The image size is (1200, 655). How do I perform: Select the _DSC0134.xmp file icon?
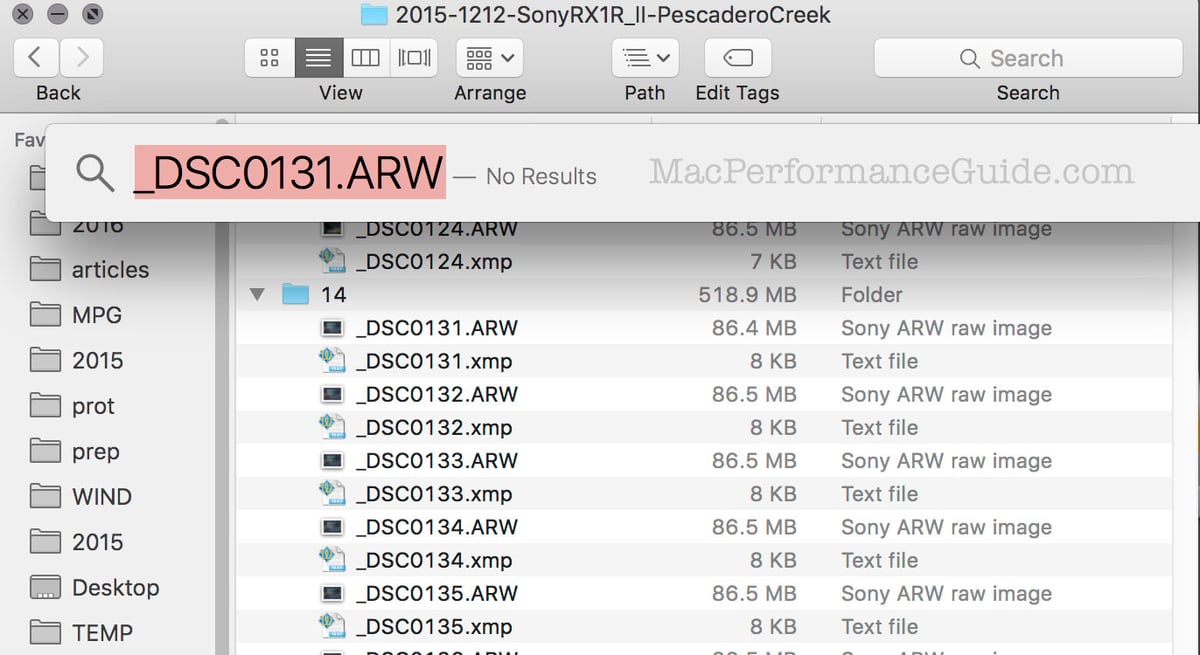click(x=332, y=560)
